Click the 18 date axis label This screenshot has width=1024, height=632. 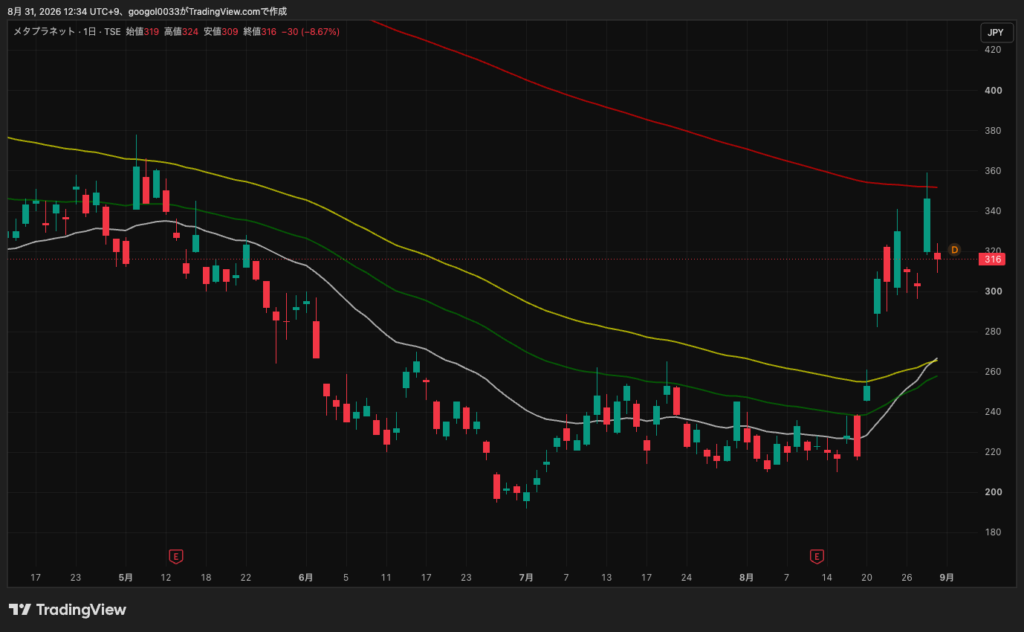tap(206, 577)
